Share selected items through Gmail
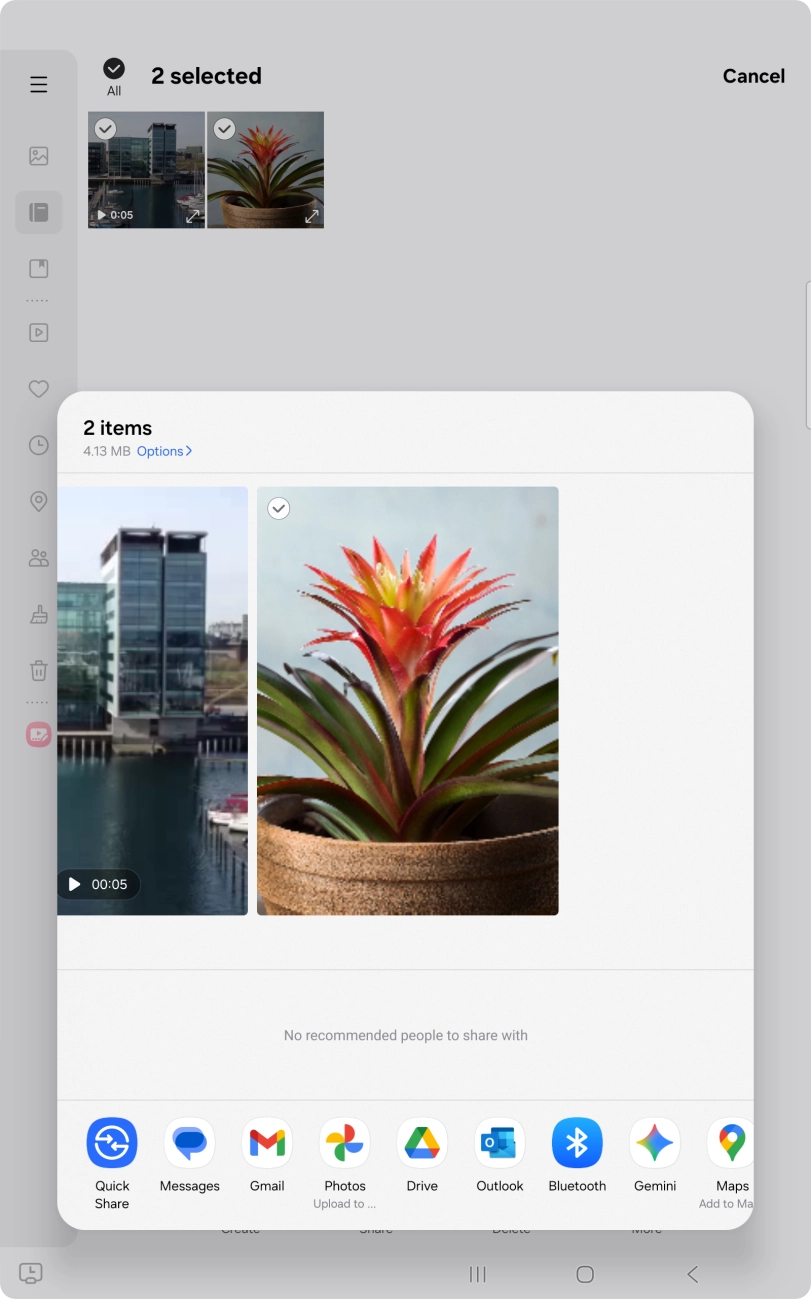 point(267,1143)
